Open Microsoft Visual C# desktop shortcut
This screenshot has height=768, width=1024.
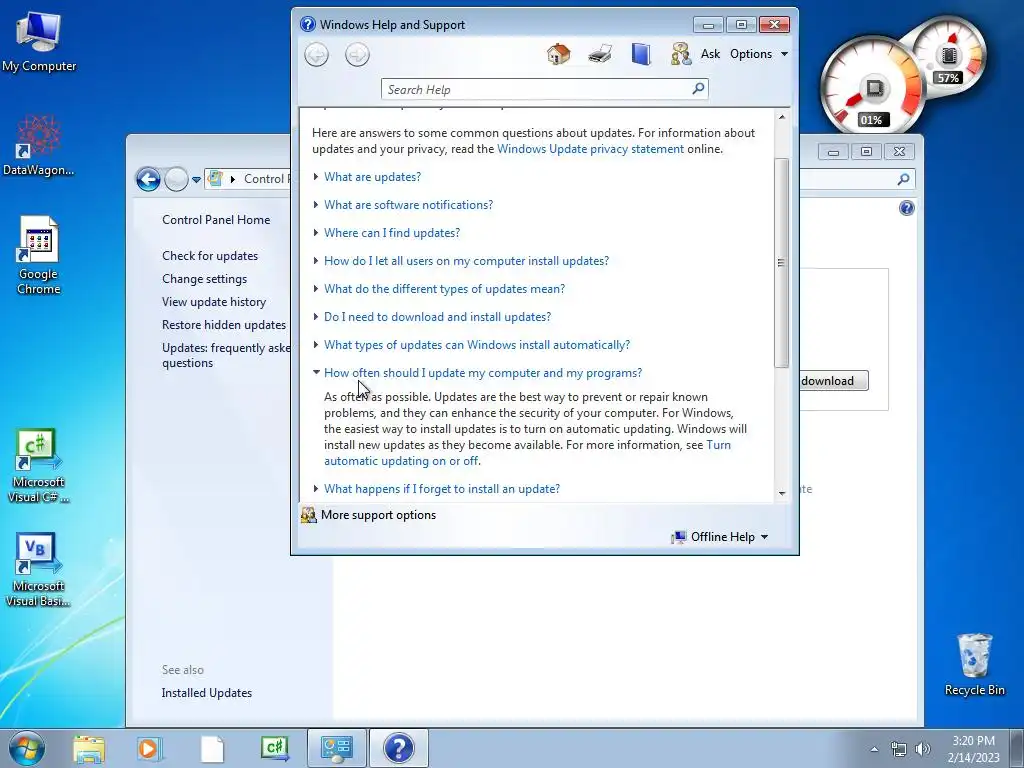click(38, 466)
